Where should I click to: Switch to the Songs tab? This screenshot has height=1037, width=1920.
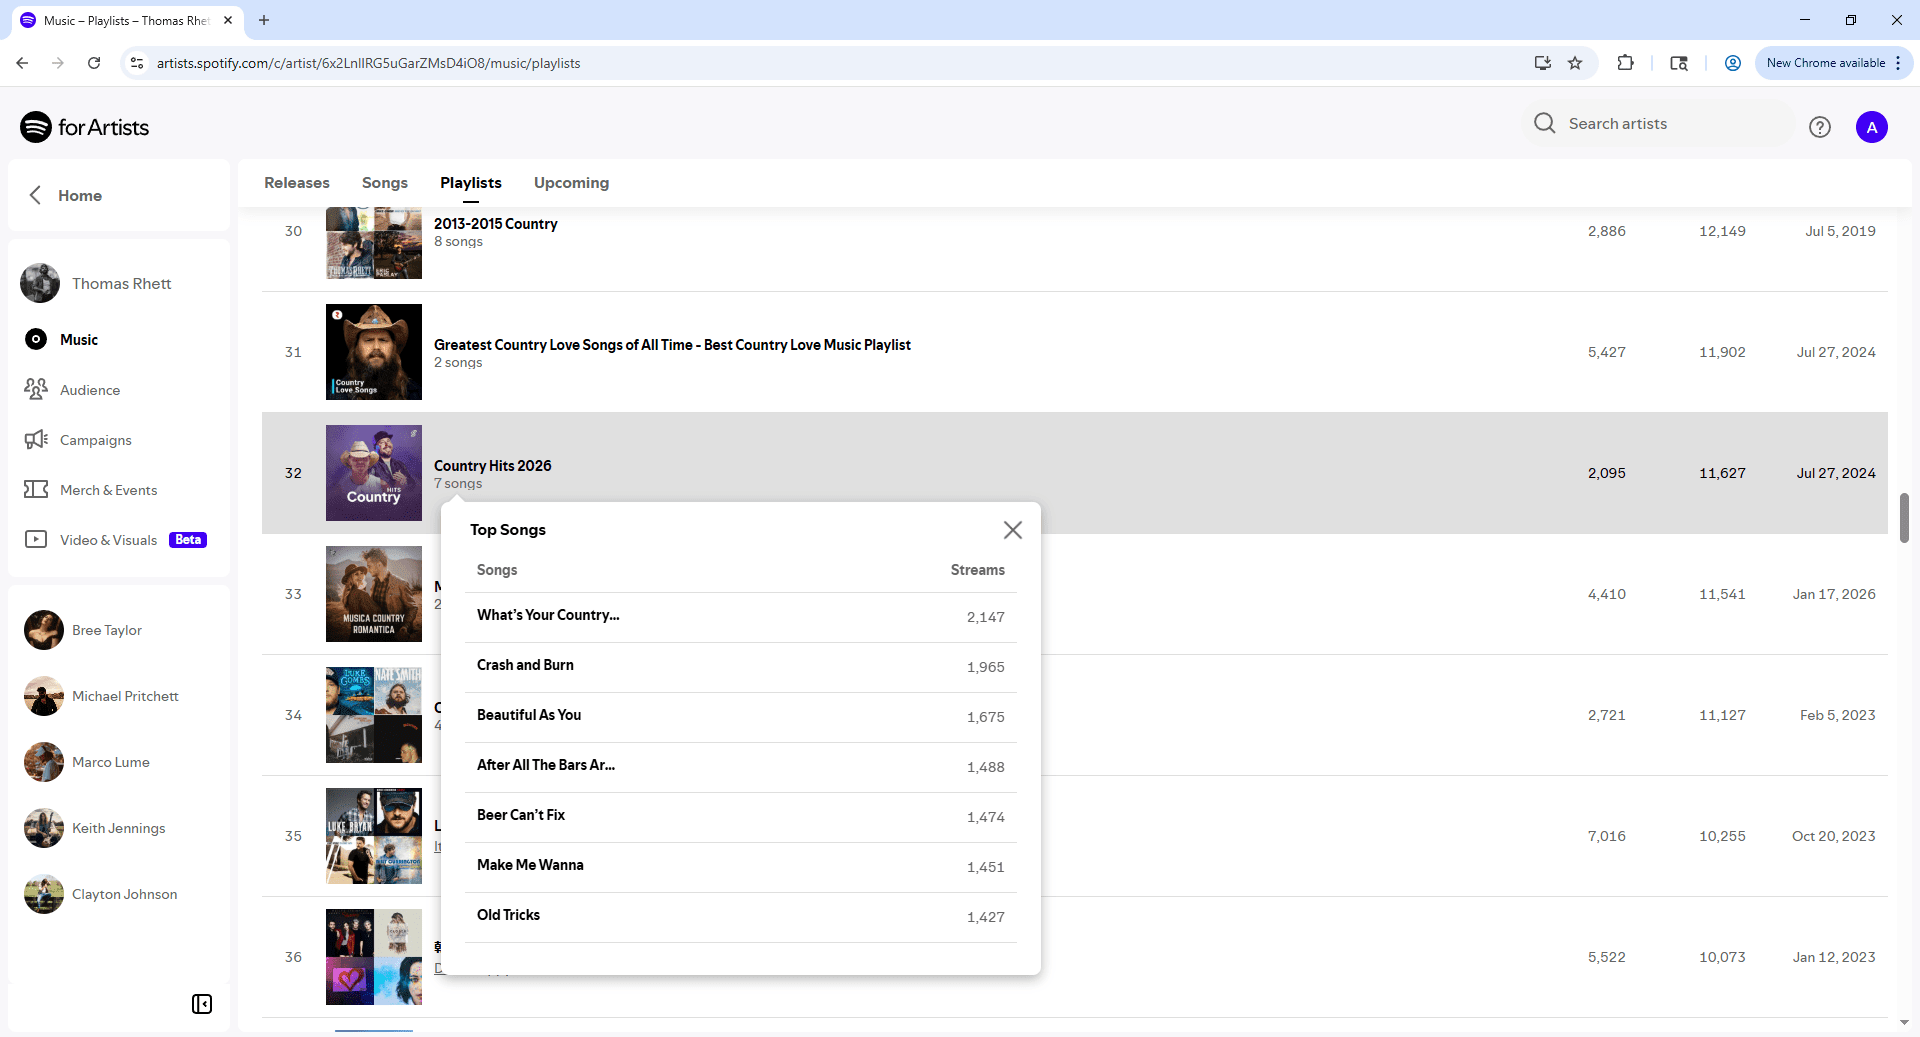tap(385, 183)
